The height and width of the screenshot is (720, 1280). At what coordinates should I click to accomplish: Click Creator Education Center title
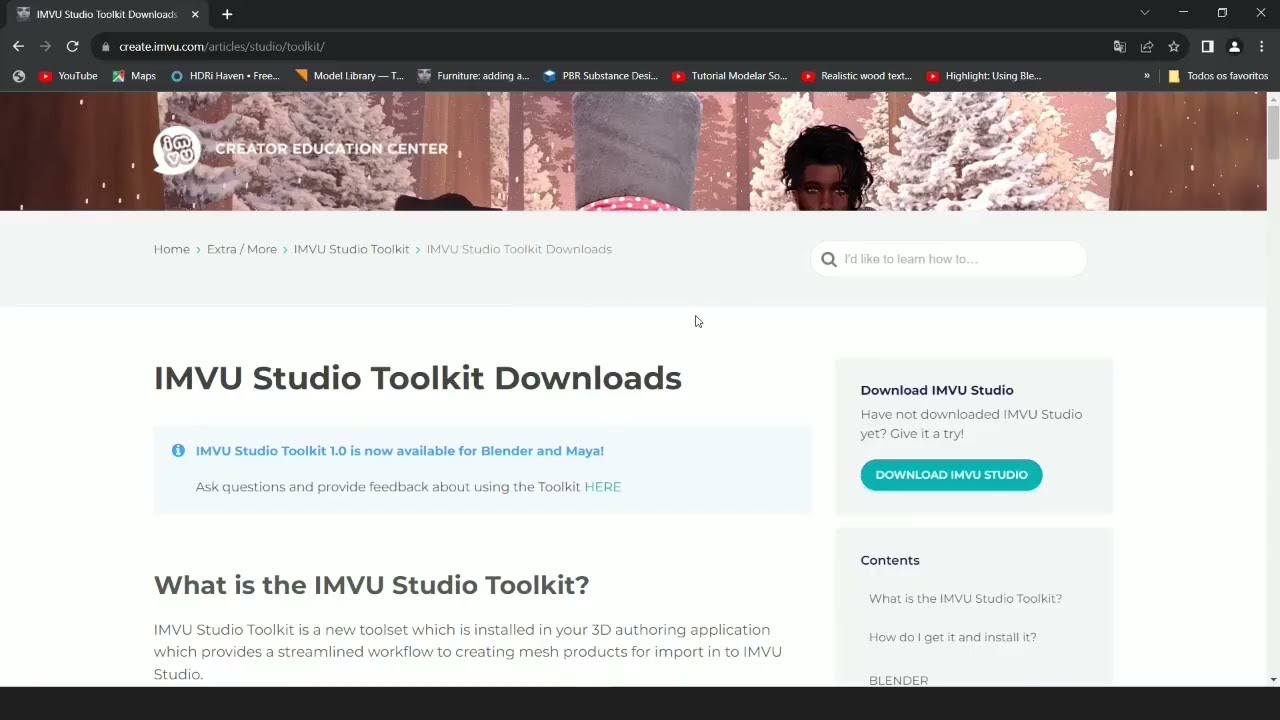click(x=331, y=149)
